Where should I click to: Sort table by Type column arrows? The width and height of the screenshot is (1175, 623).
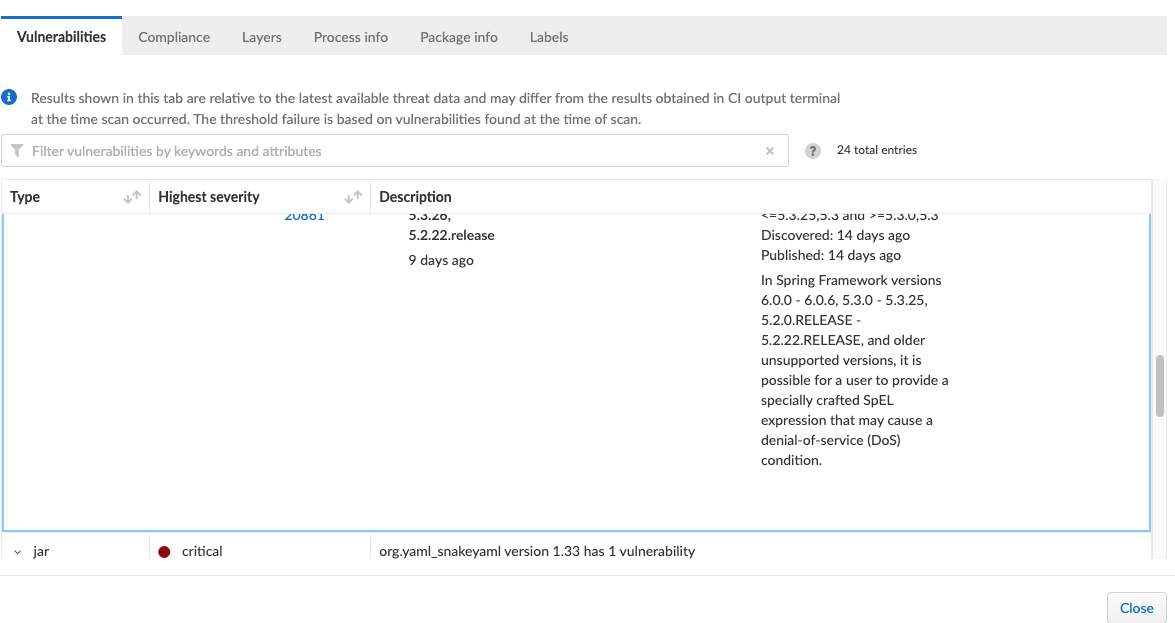click(132, 197)
